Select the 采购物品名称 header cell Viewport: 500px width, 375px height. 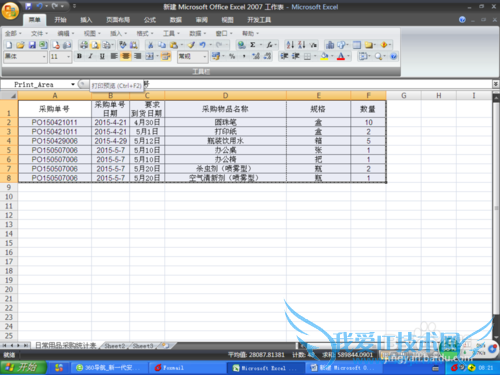click(x=225, y=109)
